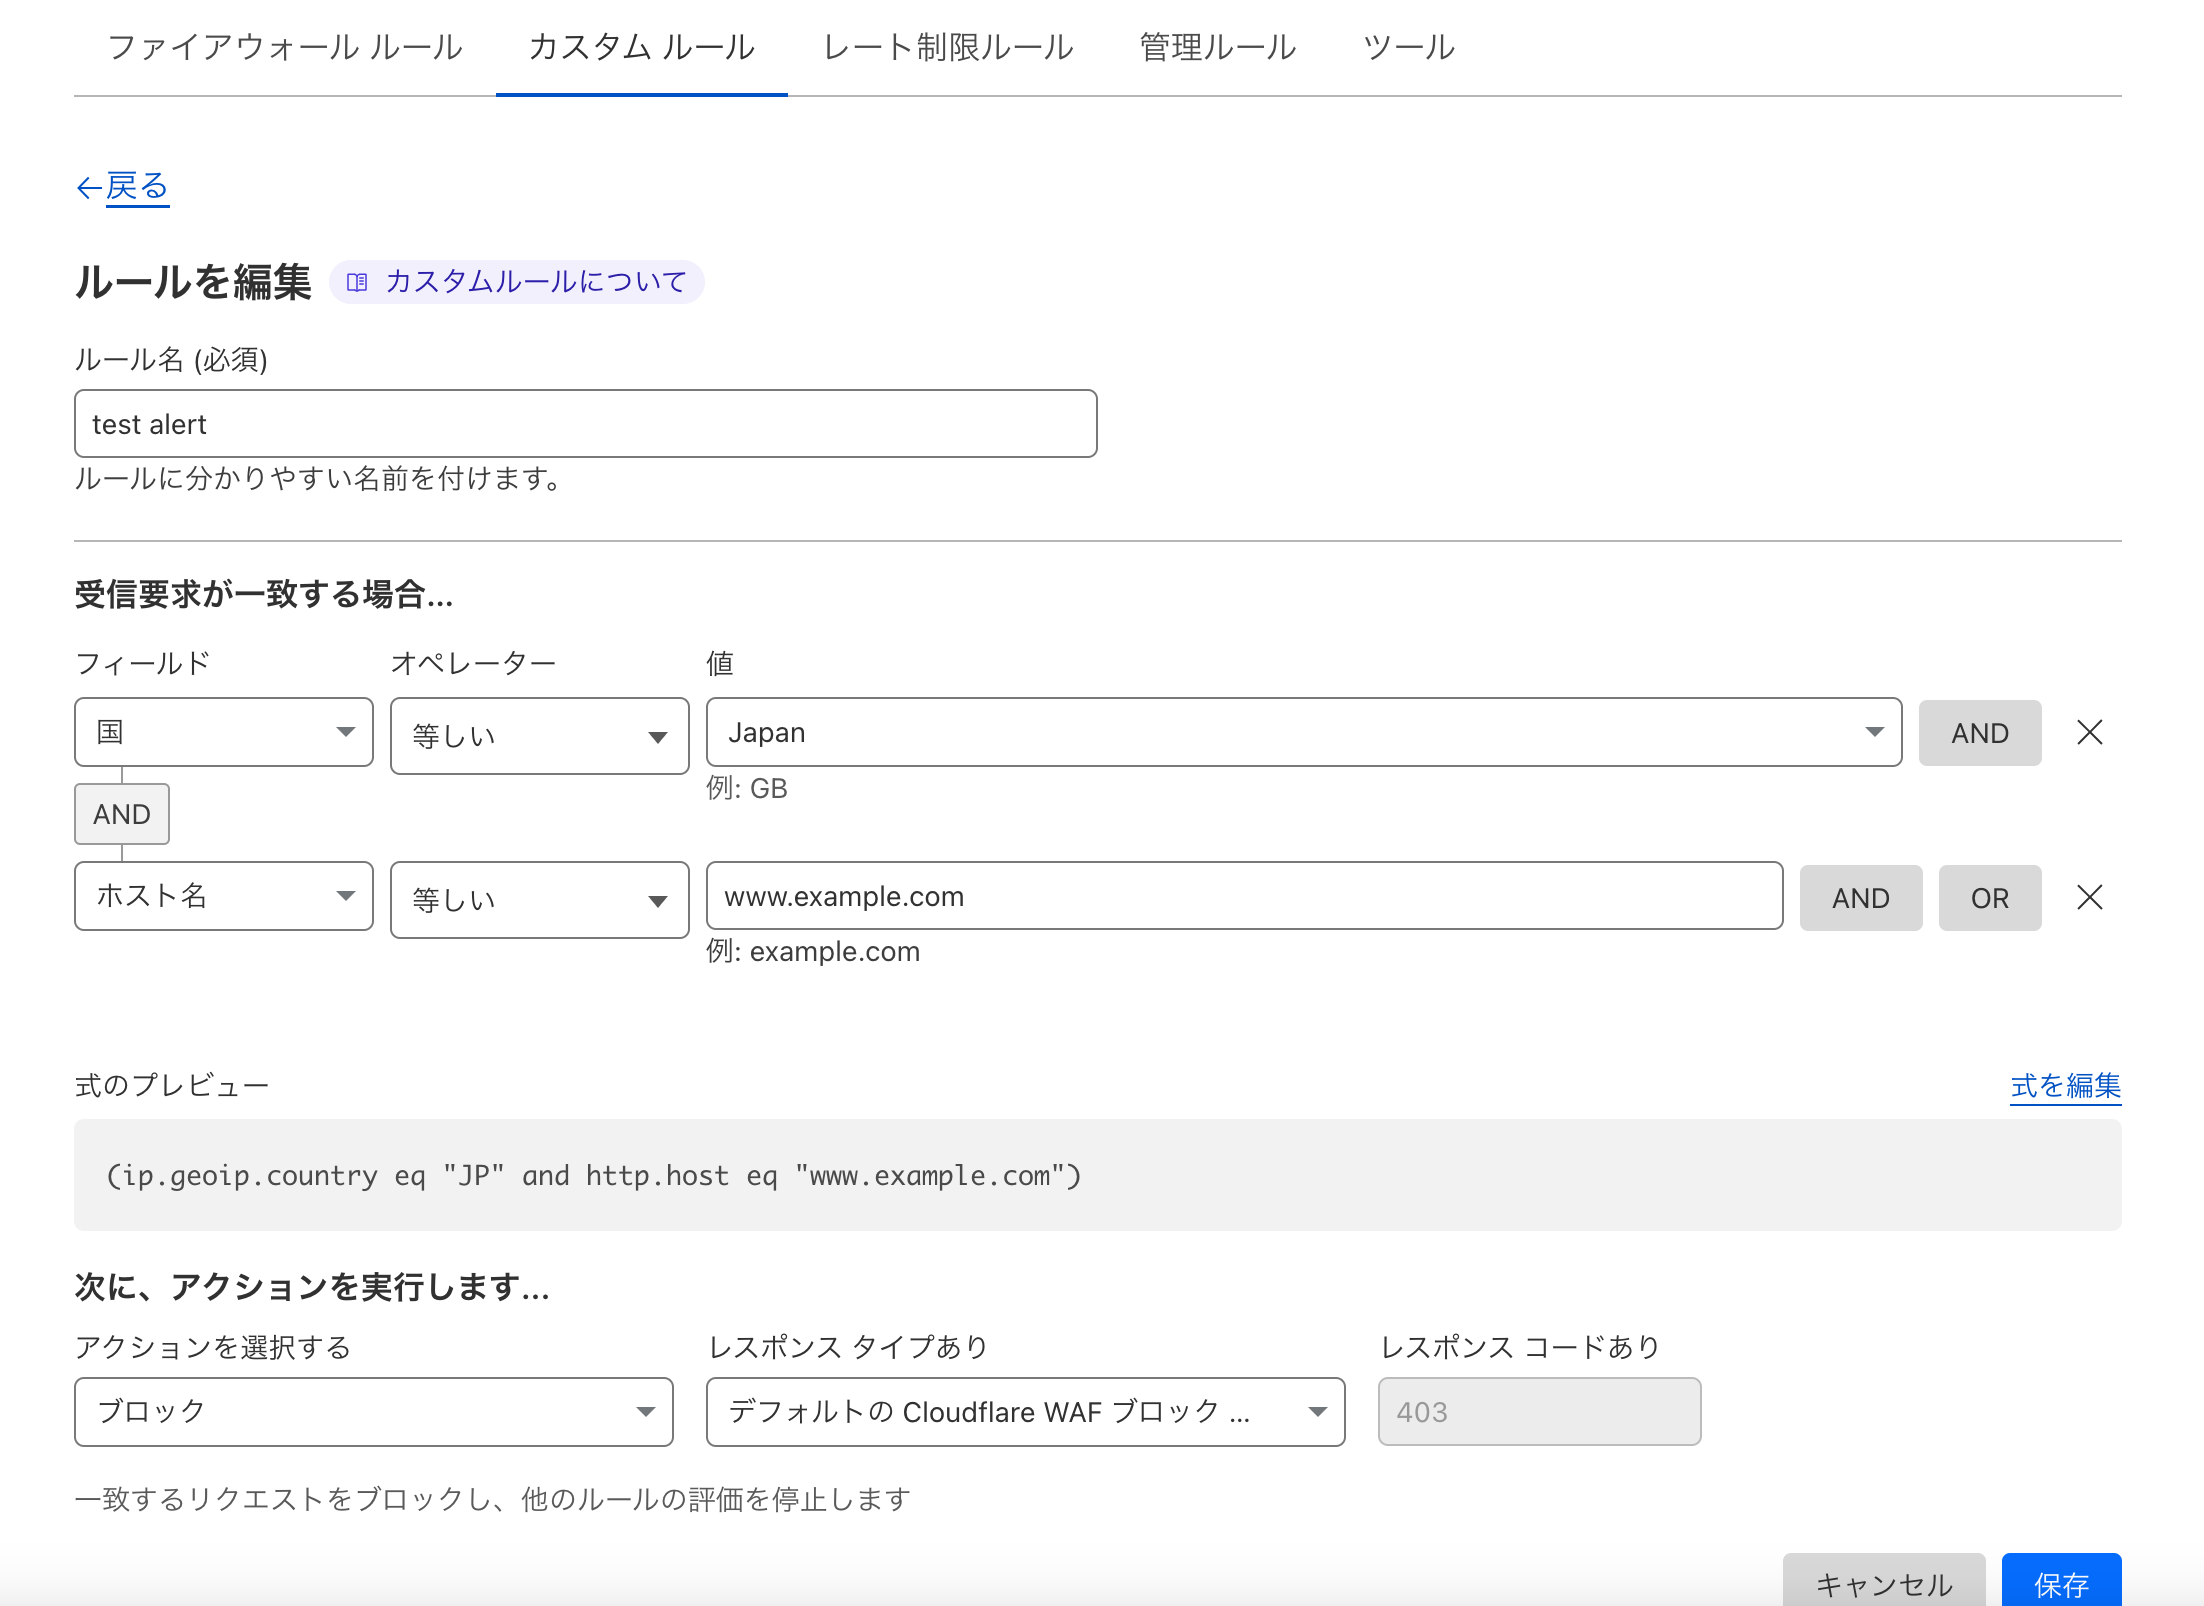Screen dimensions: 2204x1606
Task: Add an OR condition to the hostname row
Action: pos(1988,897)
